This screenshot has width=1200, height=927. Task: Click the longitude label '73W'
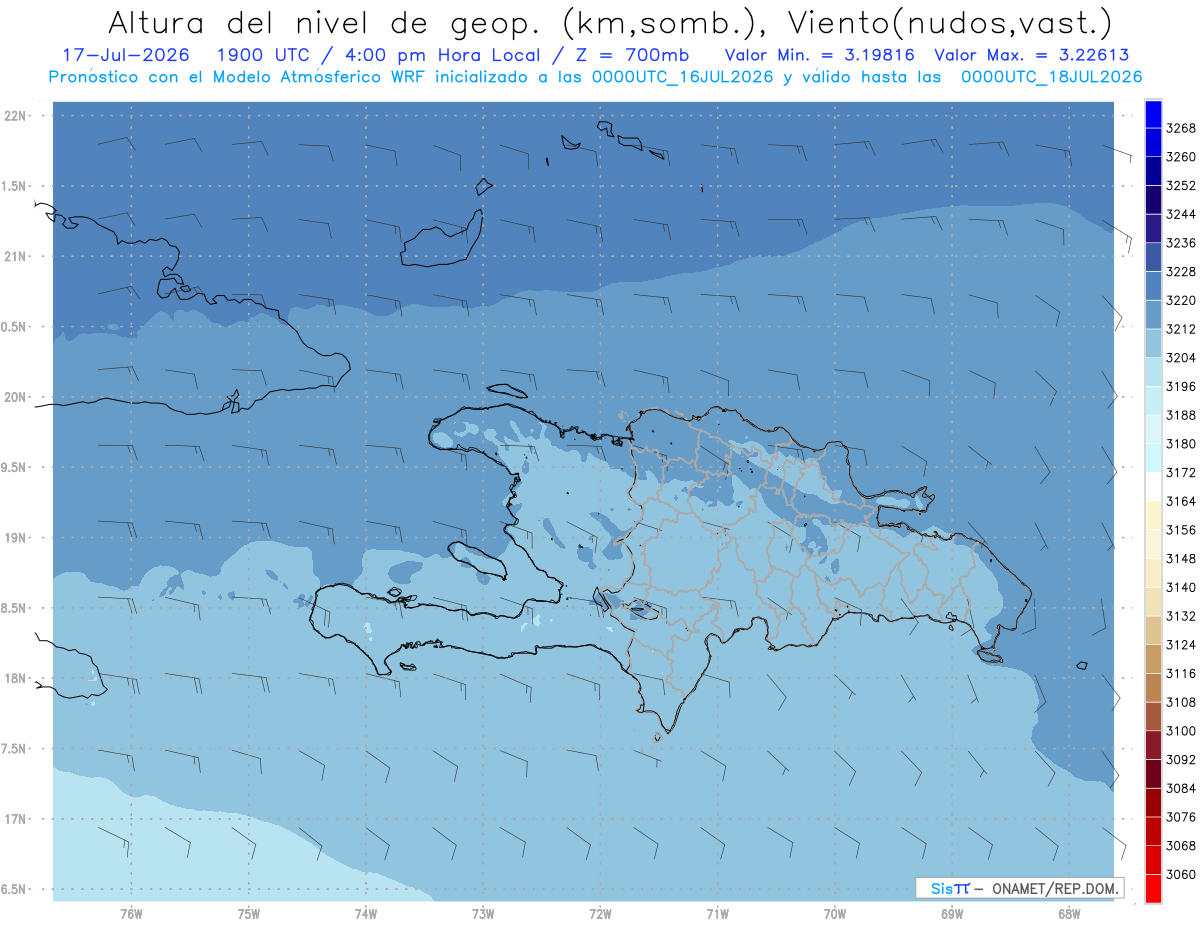point(483,913)
